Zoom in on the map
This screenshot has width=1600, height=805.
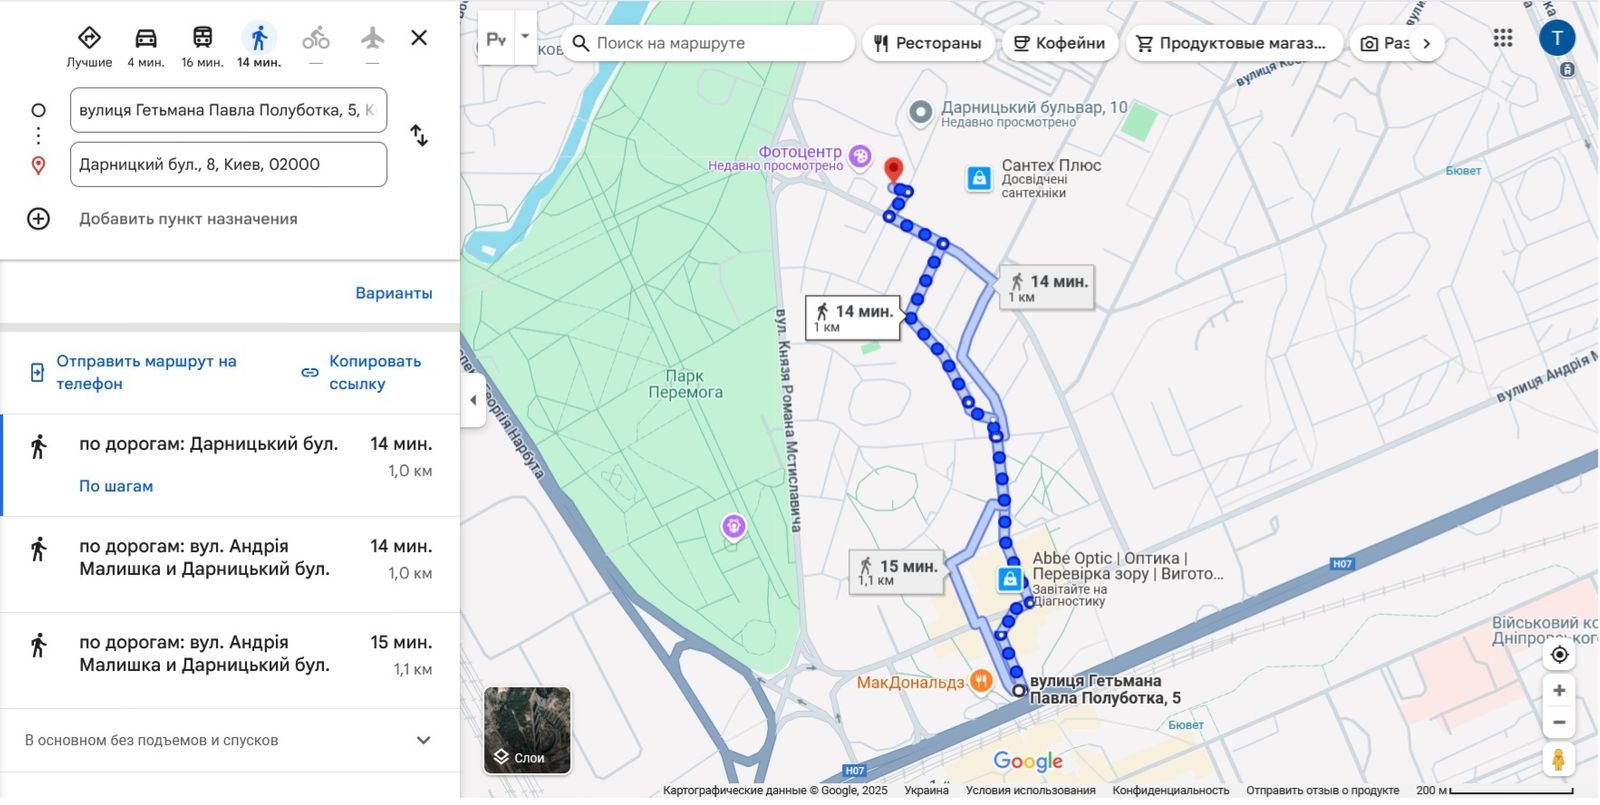tap(1559, 691)
